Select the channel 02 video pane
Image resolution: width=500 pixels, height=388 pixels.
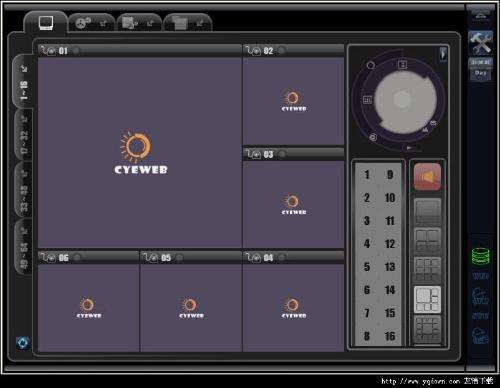(293, 101)
